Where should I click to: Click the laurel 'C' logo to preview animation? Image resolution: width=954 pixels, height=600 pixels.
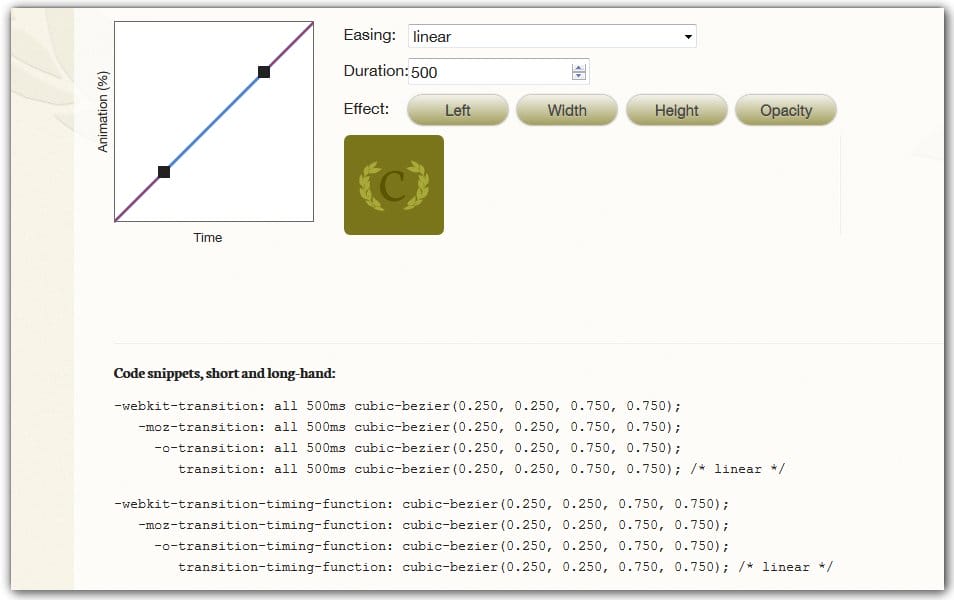point(393,186)
